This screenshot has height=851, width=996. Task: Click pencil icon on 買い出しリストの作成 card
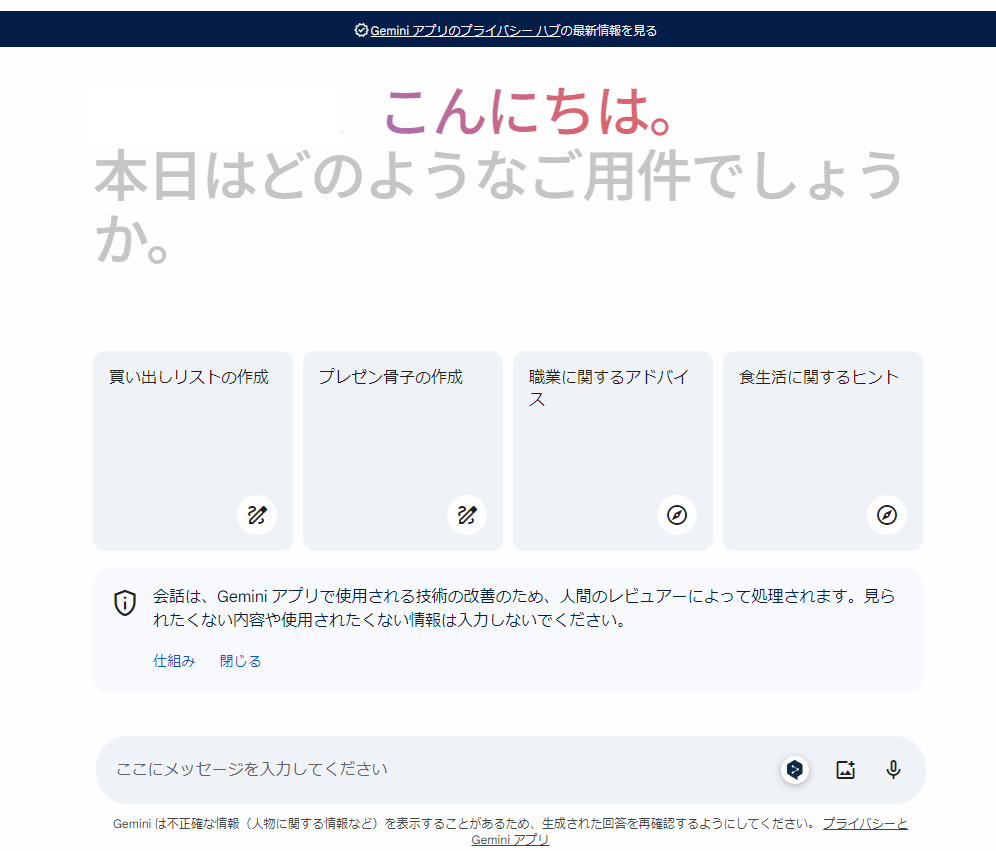tap(257, 514)
